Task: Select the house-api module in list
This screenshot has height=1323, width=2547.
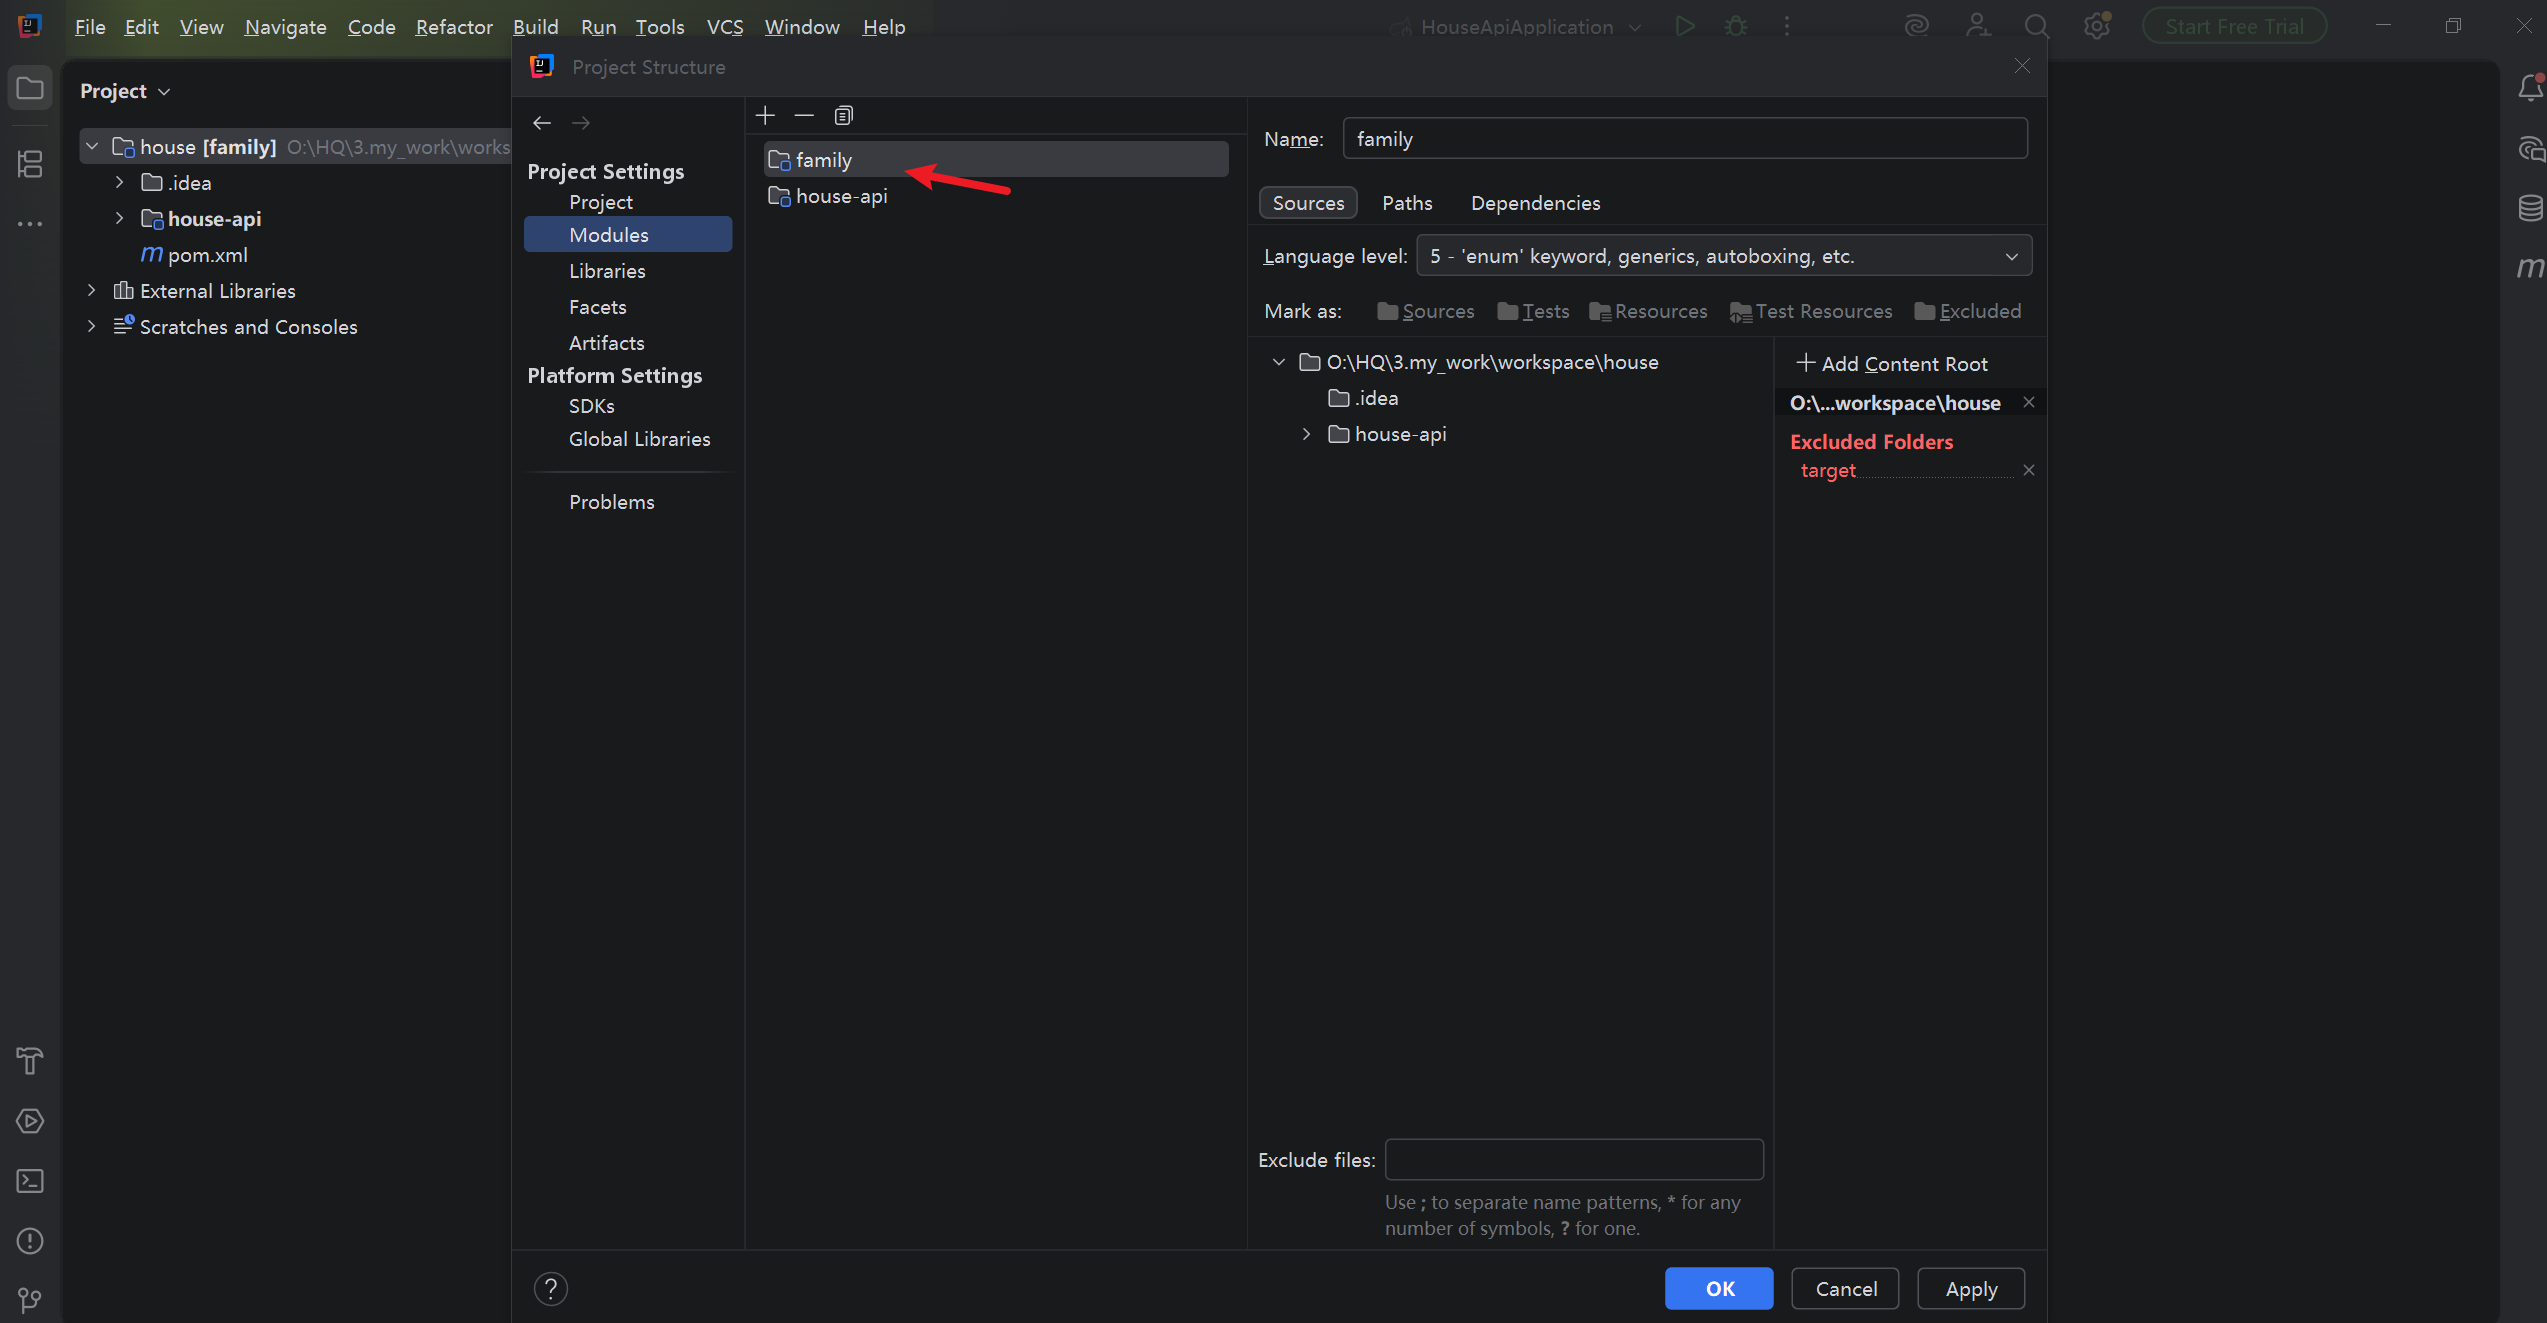Action: (841, 197)
